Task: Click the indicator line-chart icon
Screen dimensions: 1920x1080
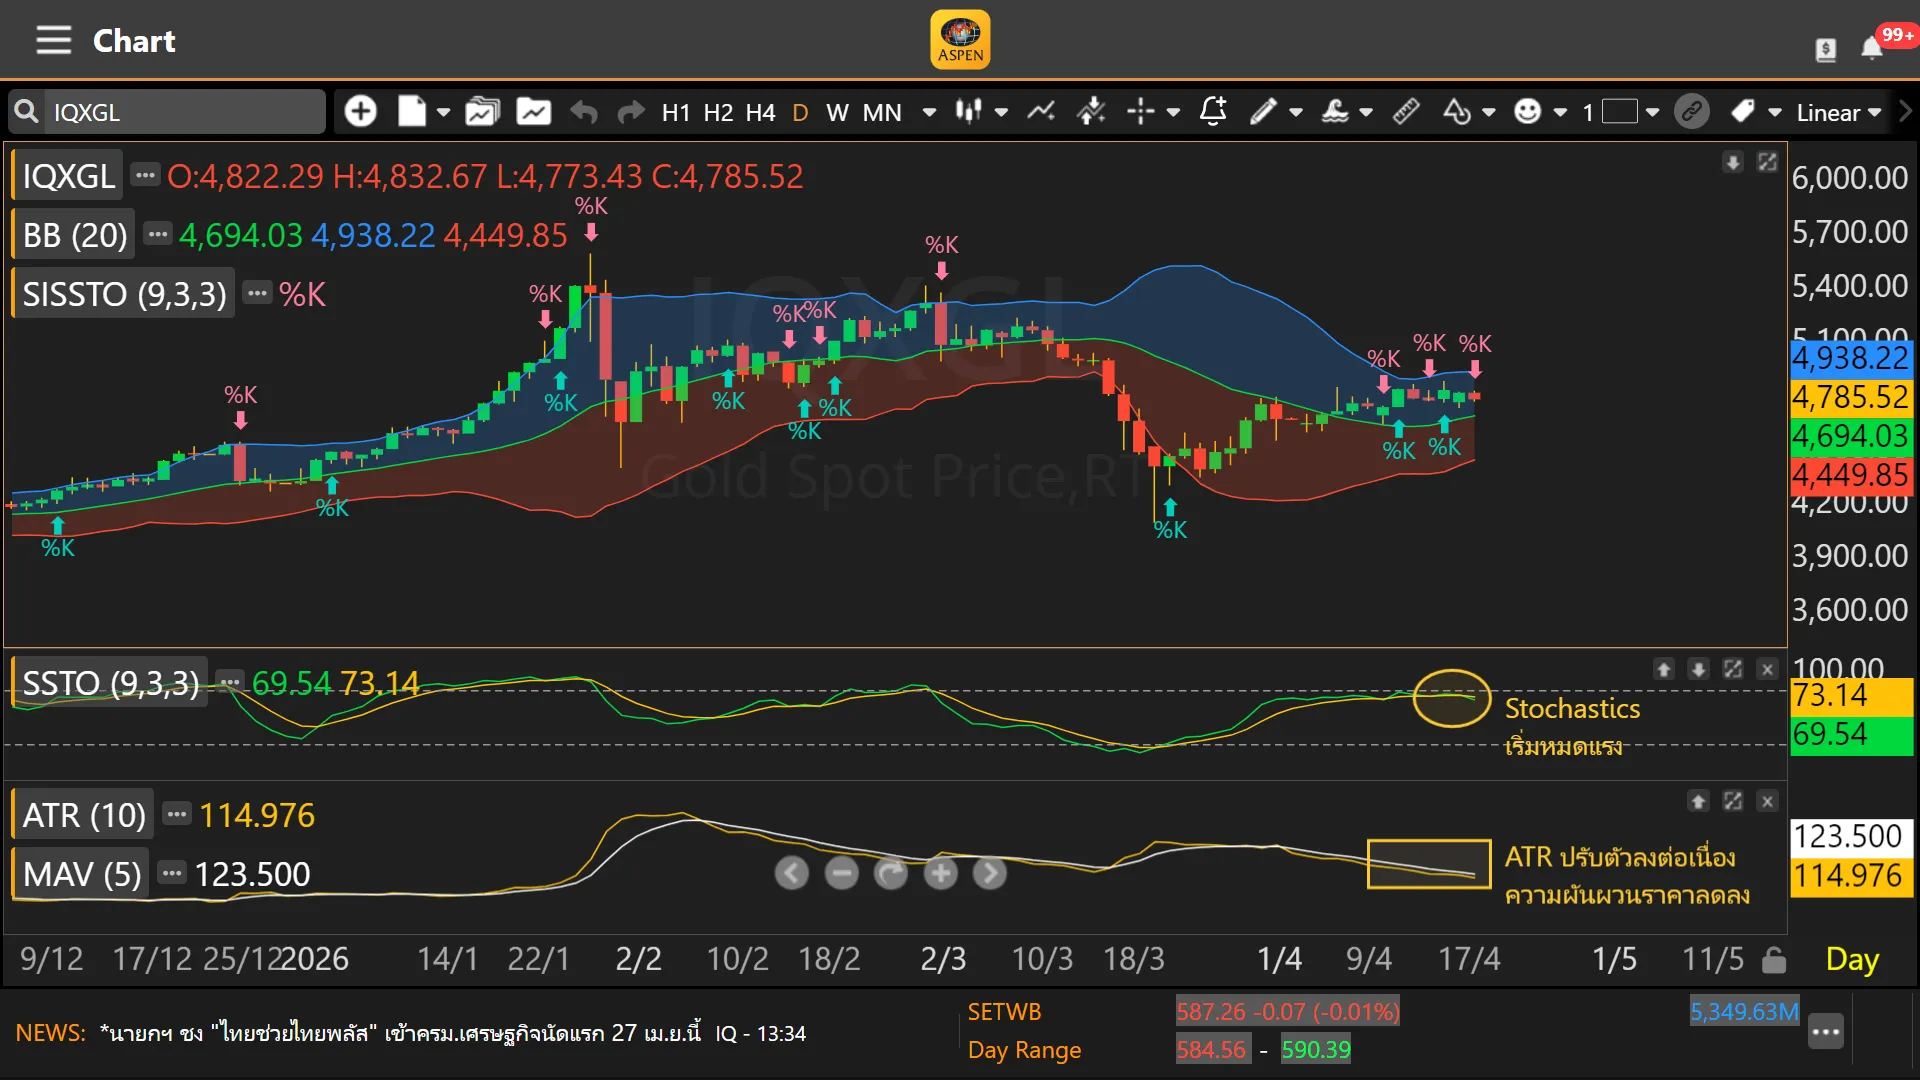Action: 1041,111
